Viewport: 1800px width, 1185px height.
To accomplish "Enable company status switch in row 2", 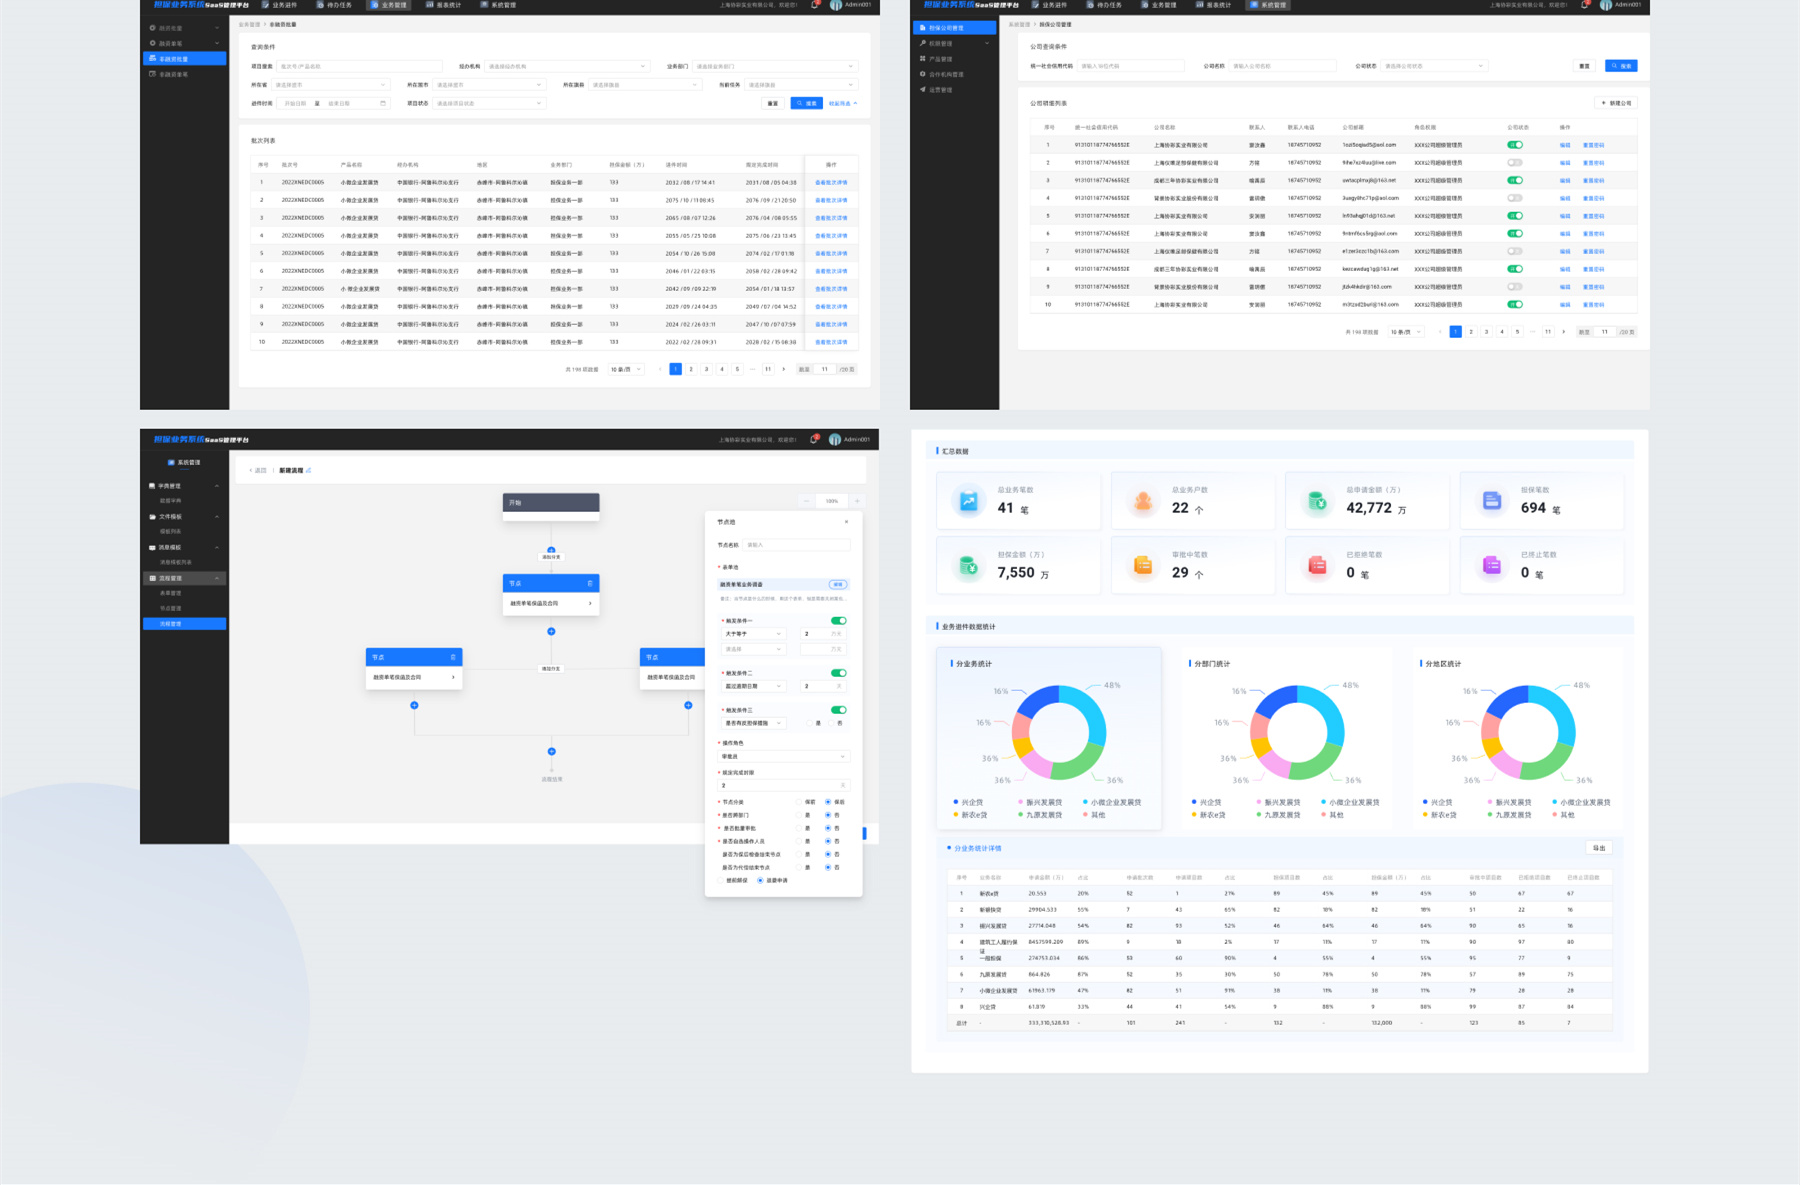I will [1515, 162].
